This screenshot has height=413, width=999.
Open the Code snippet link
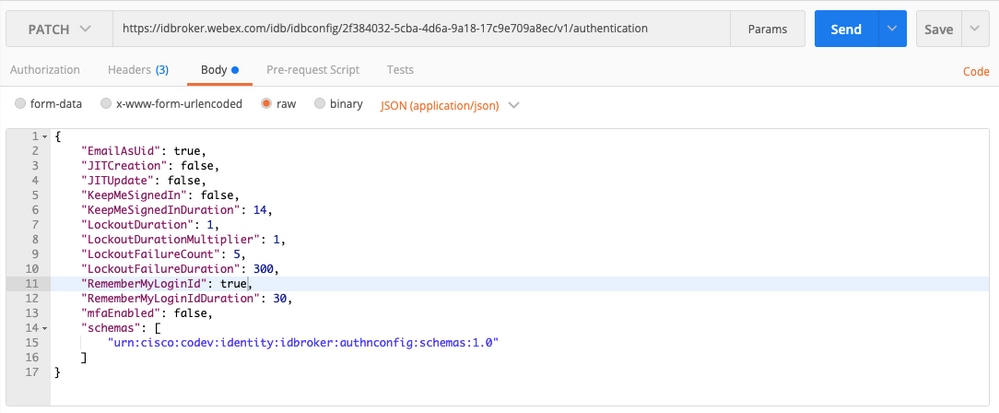coord(975,71)
